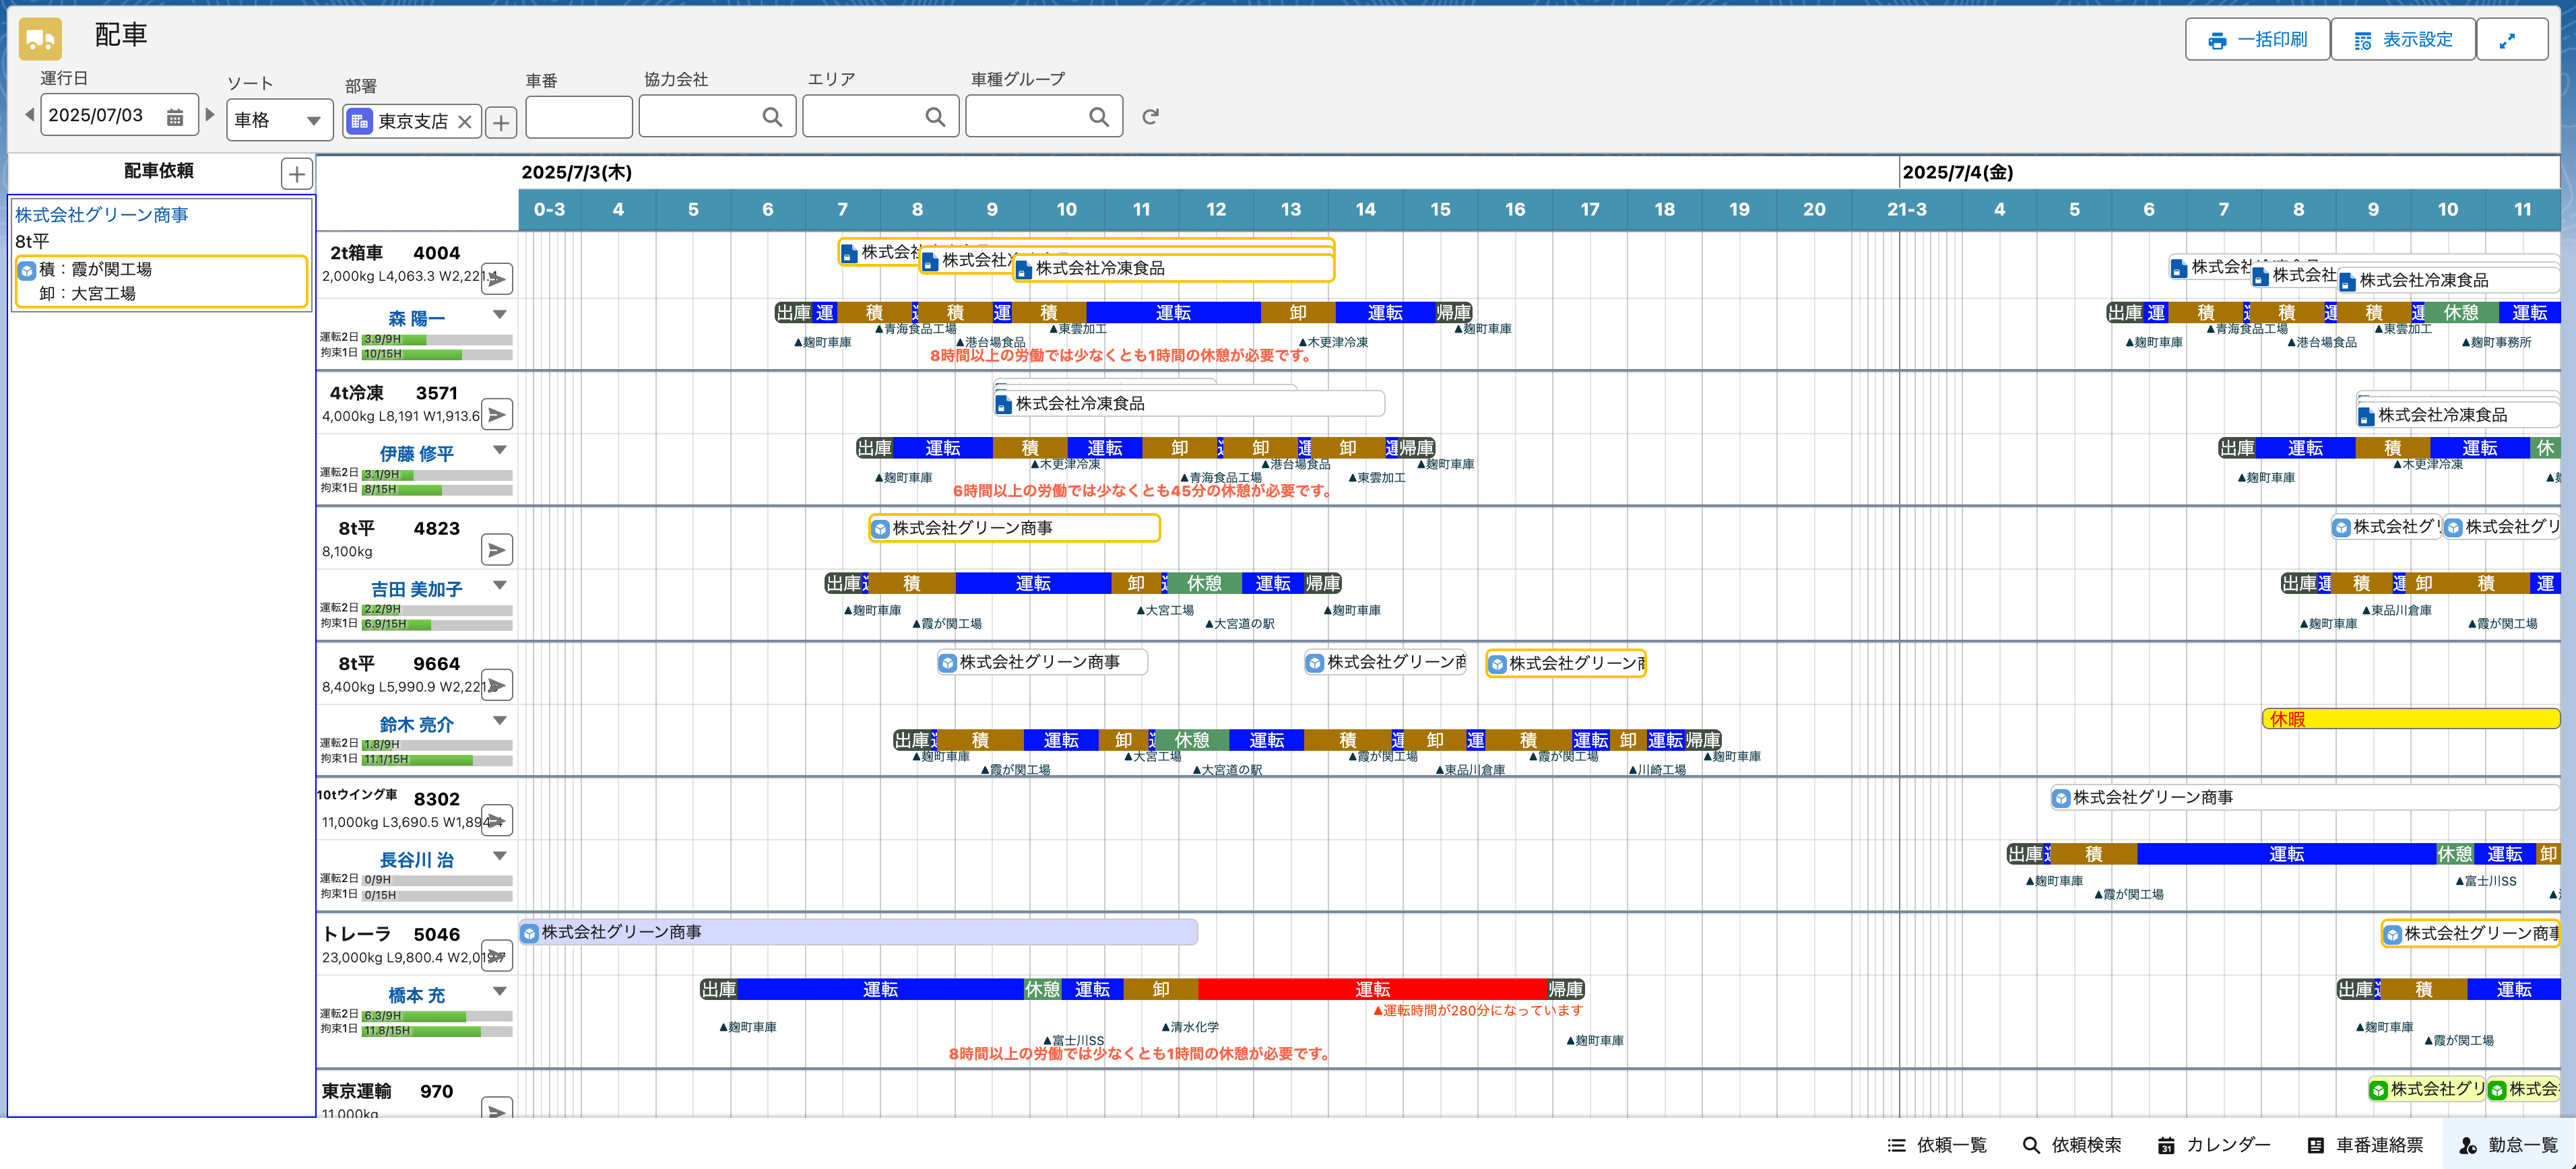Advance to the next 運行日 with the right arrow
Image resolution: width=2576 pixels, height=1169 pixels.
coord(210,115)
